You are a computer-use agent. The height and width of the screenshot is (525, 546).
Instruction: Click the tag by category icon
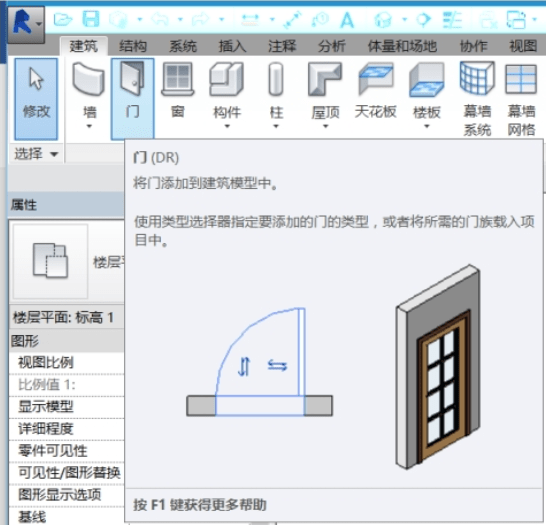point(320,19)
